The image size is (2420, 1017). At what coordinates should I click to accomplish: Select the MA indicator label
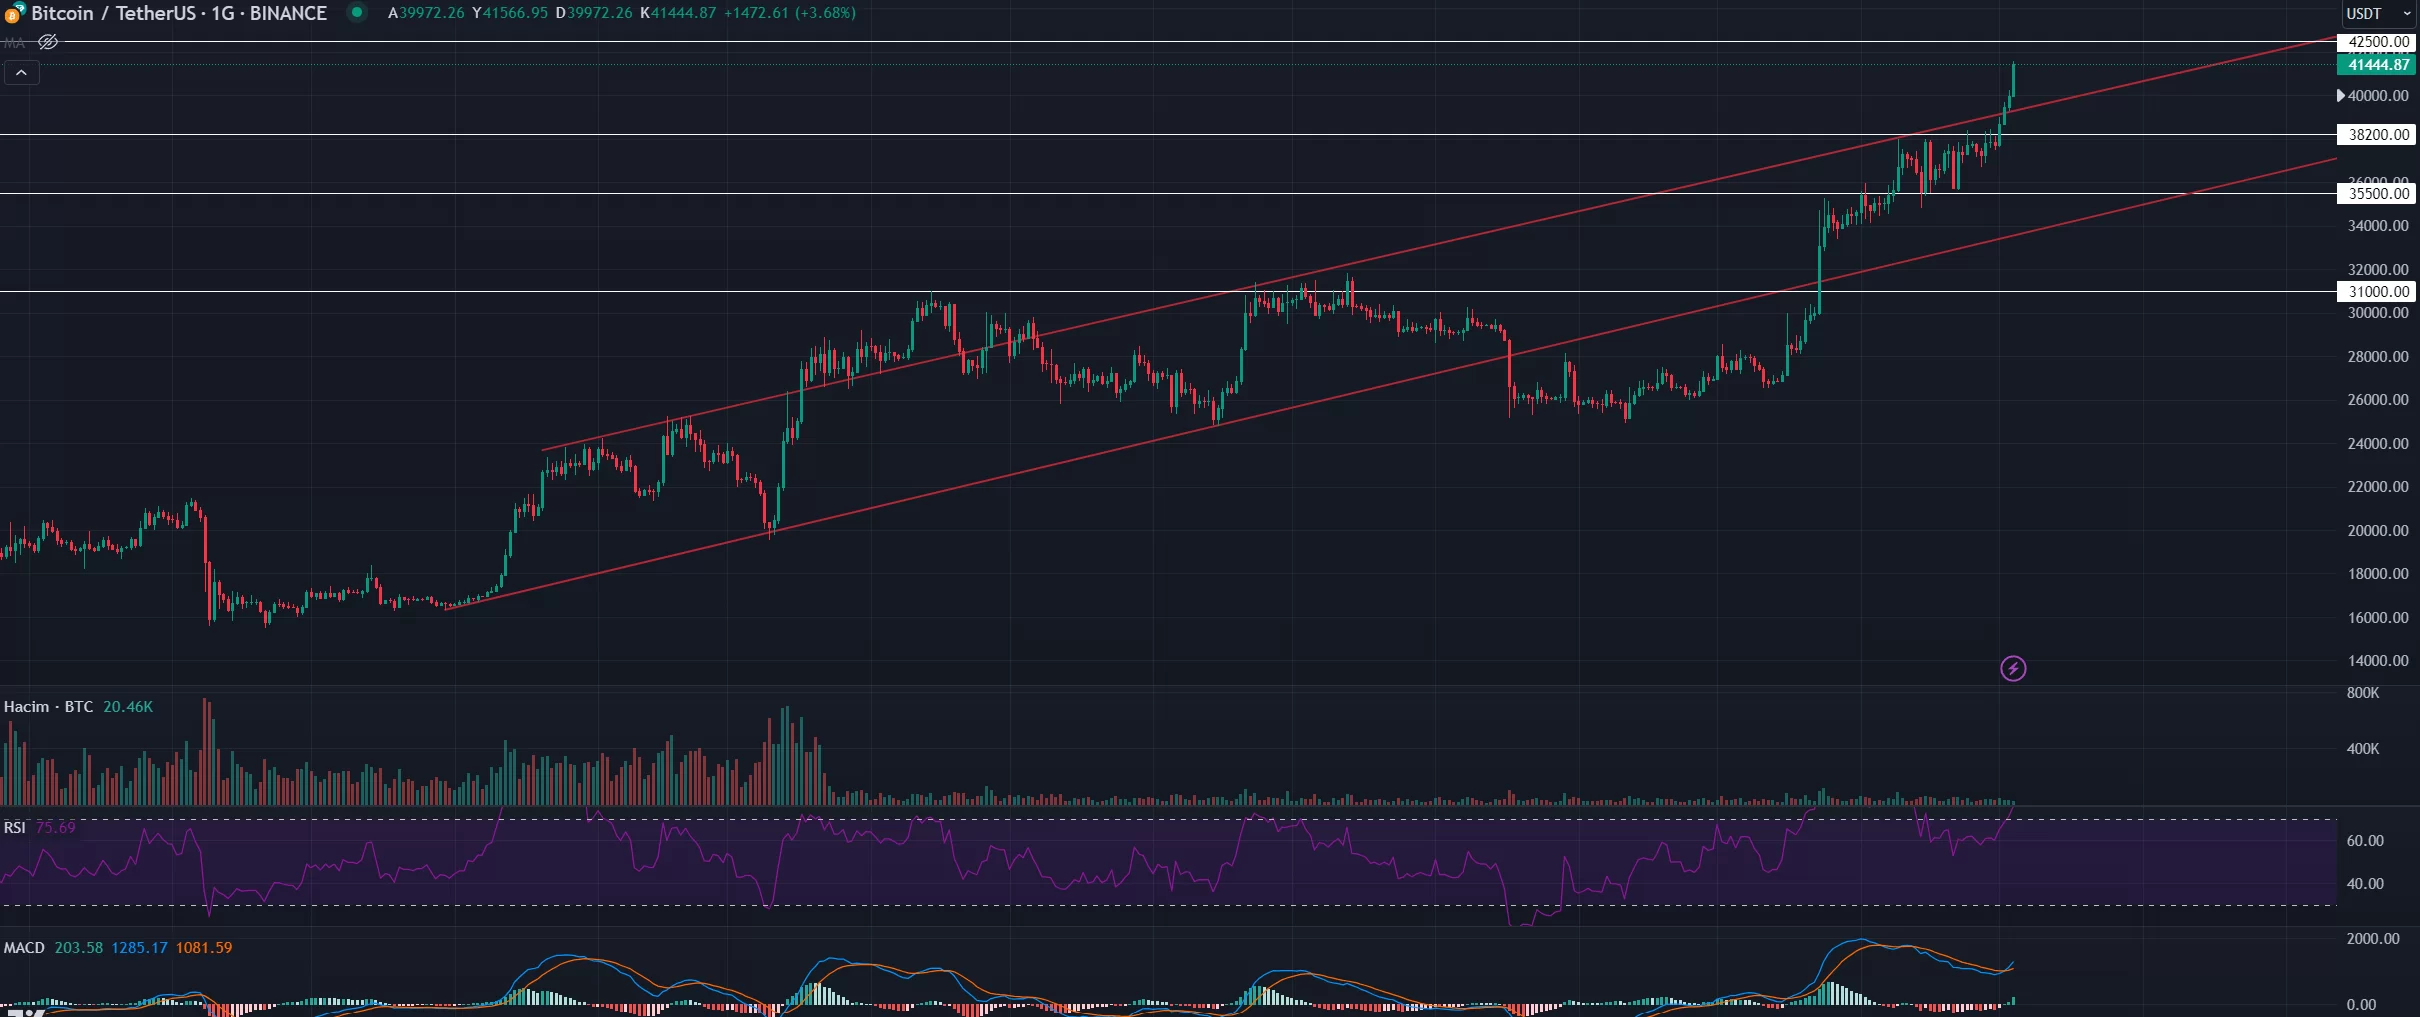tap(14, 43)
